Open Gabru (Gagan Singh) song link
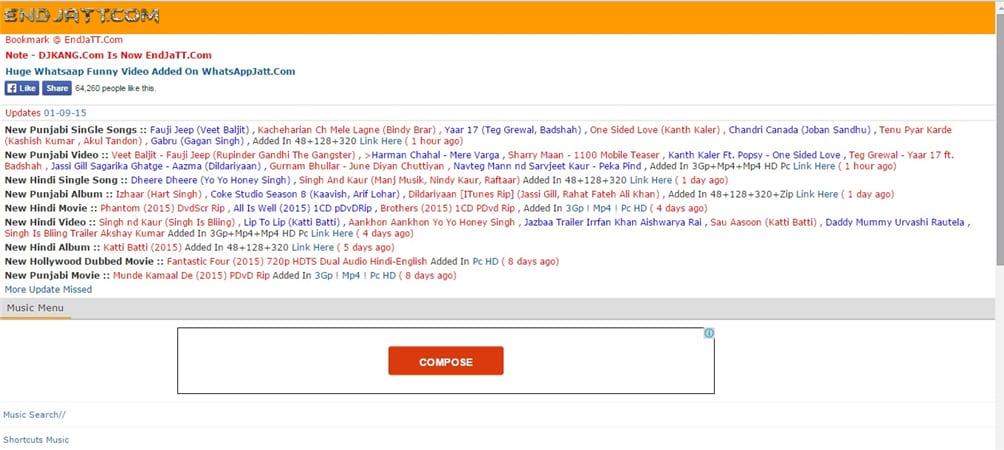 (x=197, y=141)
